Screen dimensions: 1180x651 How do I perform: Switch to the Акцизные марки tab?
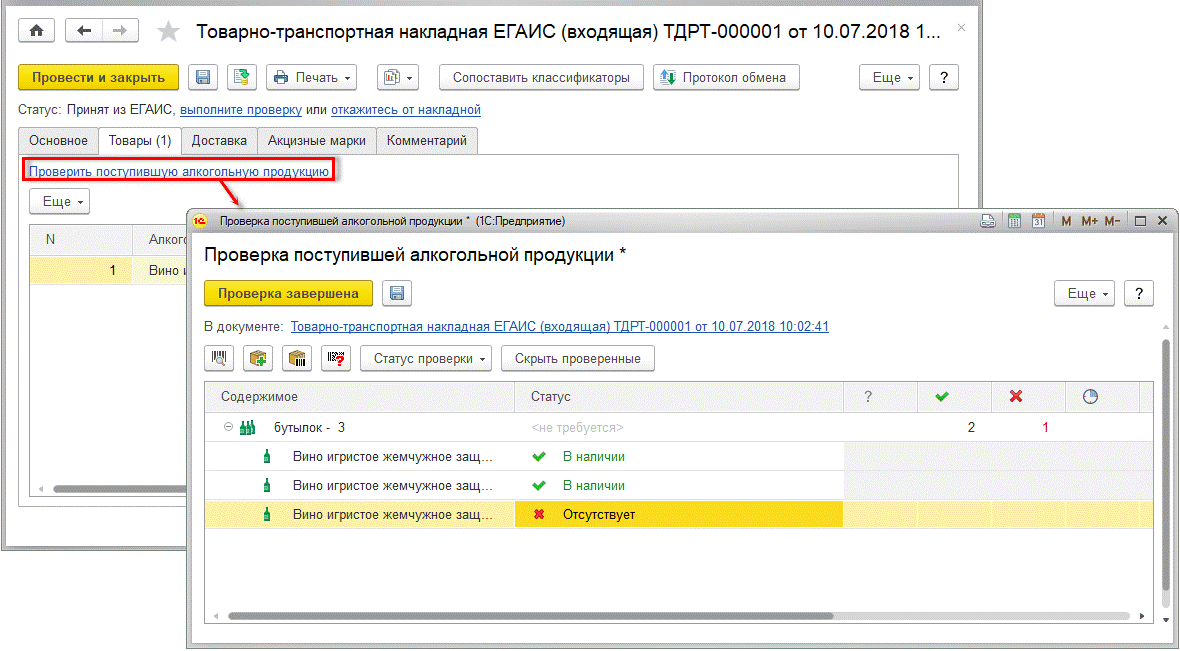[x=317, y=141]
